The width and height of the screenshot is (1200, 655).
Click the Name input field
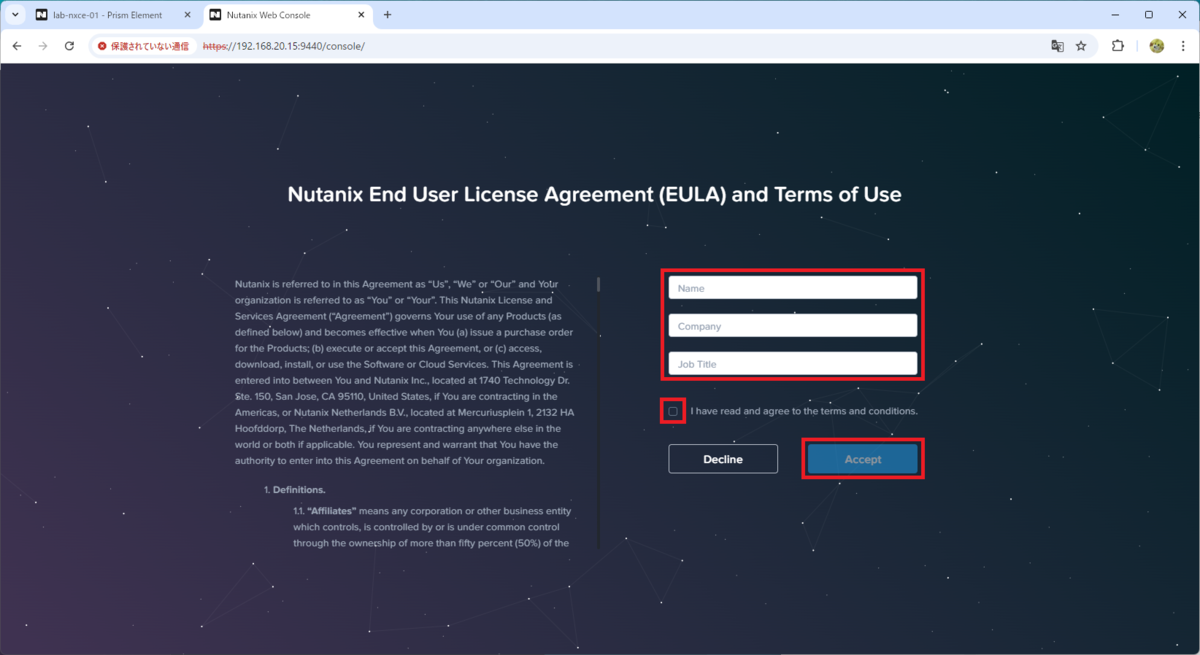(x=793, y=288)
